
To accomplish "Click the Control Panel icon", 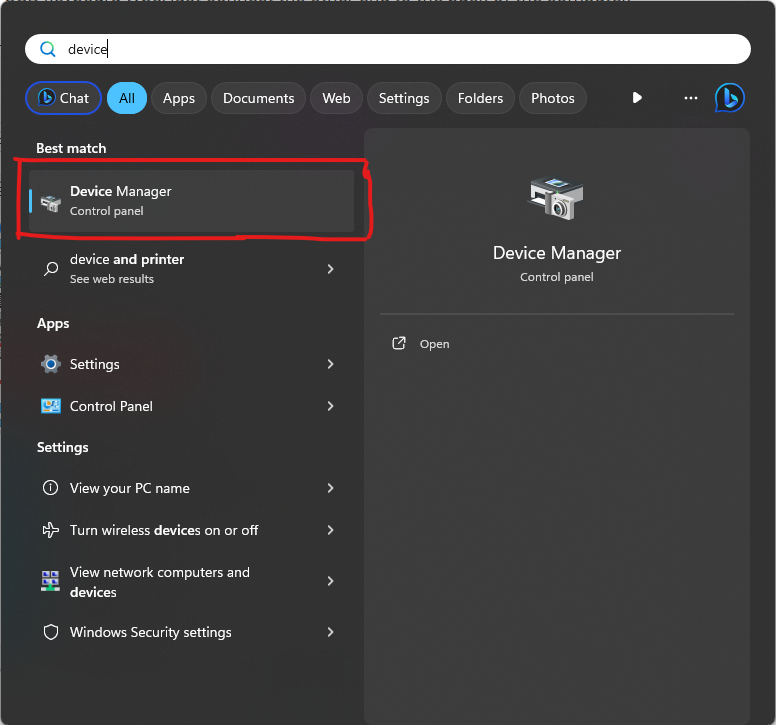I will click(x=50, y=406).
